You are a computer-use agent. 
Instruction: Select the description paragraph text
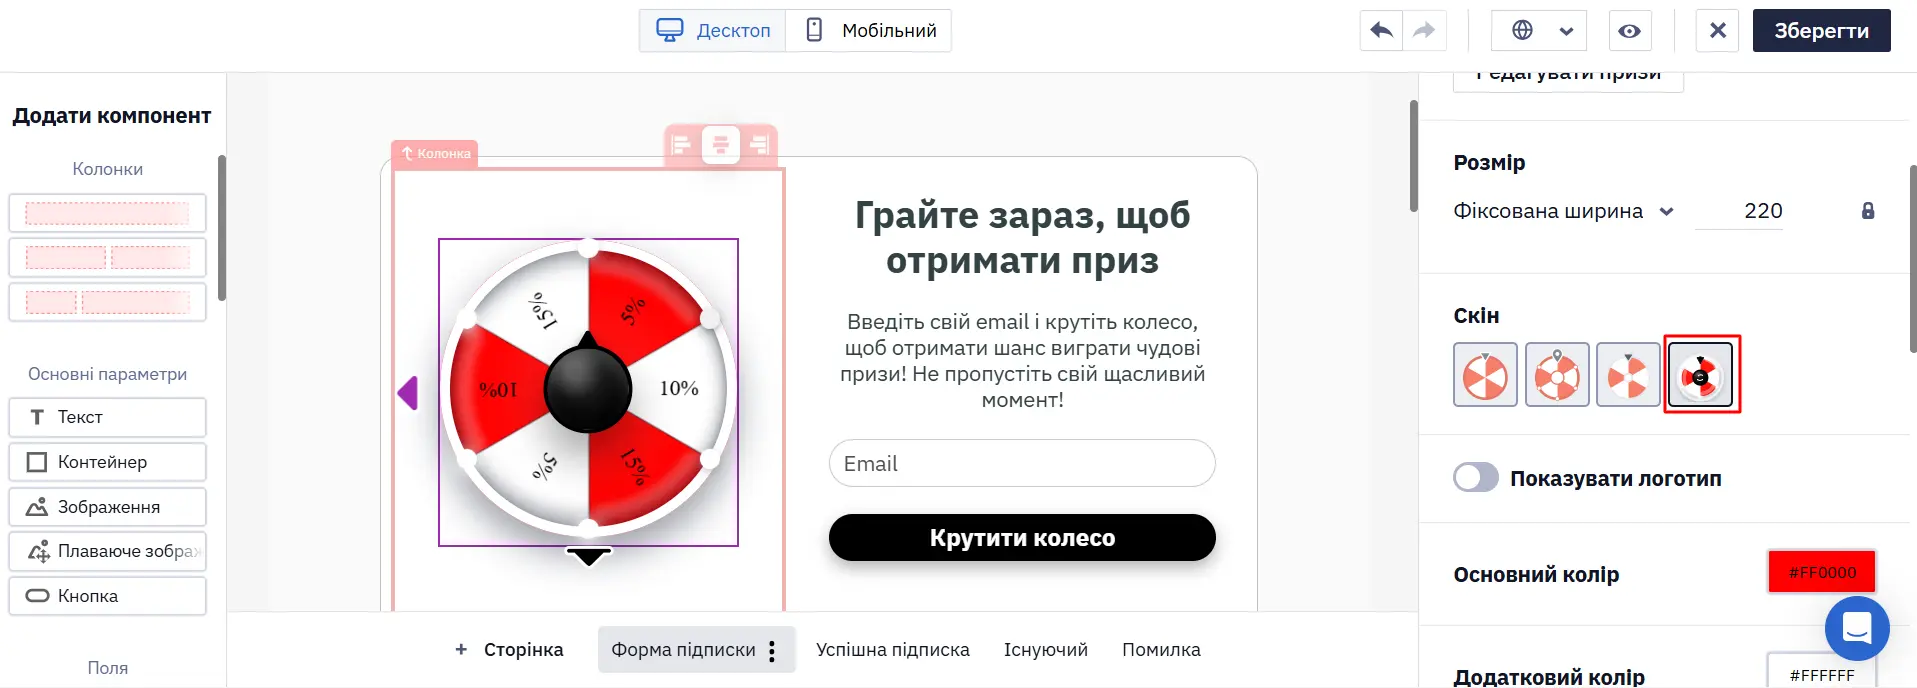pos(1022,361)
